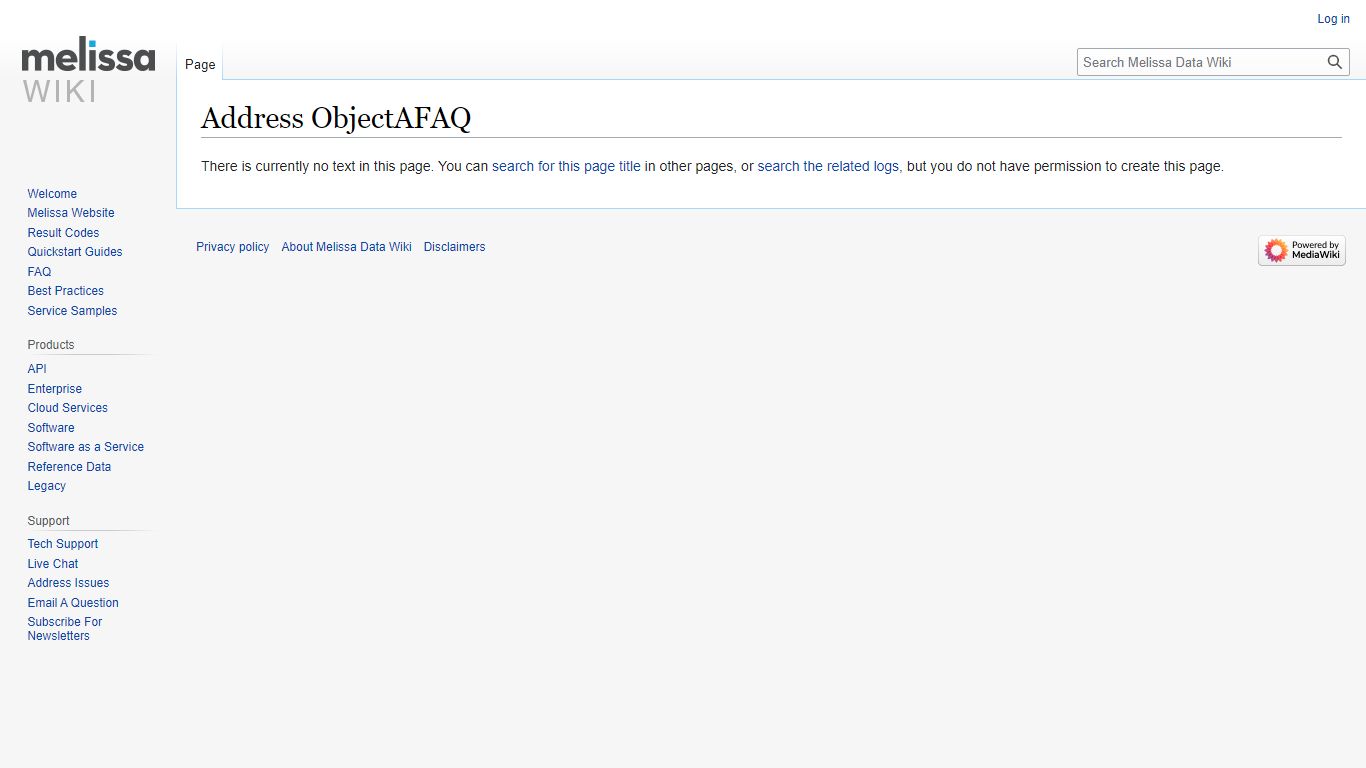The image size is (1366, 768).
Task: Click the Products section heading
Action: [51, 345]
